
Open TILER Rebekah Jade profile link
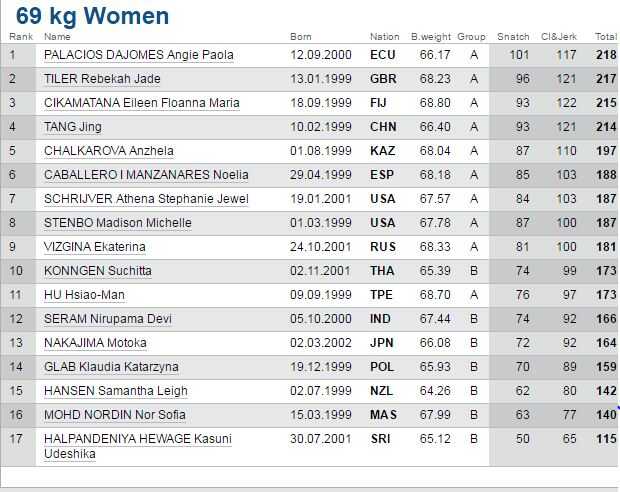tap(102, 79)
